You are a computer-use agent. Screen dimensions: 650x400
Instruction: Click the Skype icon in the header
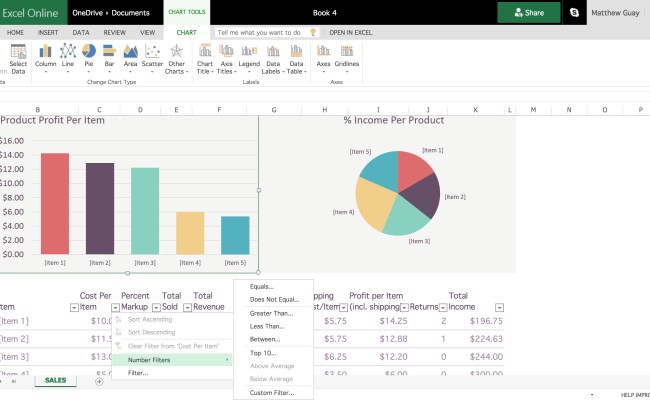(574, 12)
